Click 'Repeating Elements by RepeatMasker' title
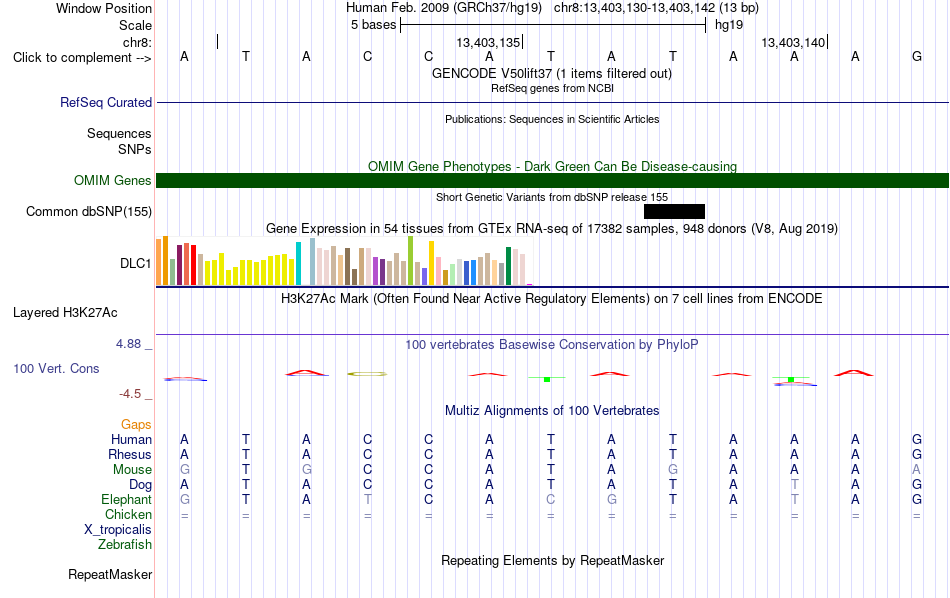Viewport: 950px width, 598px height. (x=552, y=560)
